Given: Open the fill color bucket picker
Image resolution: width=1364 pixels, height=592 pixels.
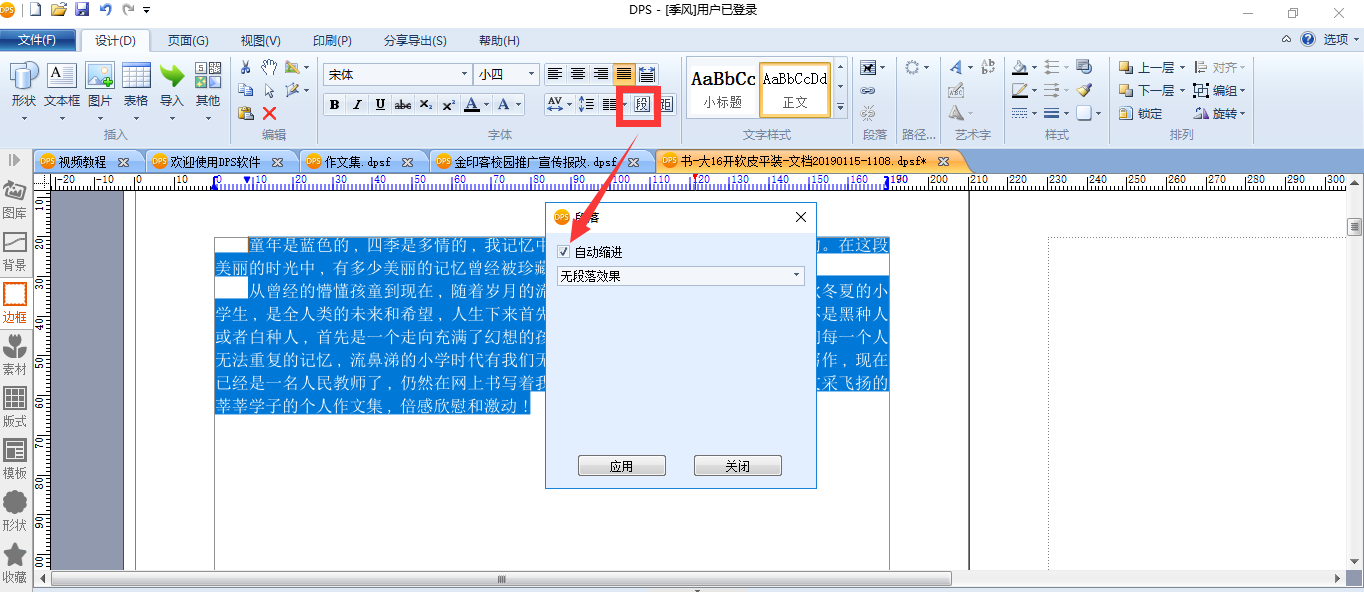Looking at the screenshot, I should tap(1019, 67).
